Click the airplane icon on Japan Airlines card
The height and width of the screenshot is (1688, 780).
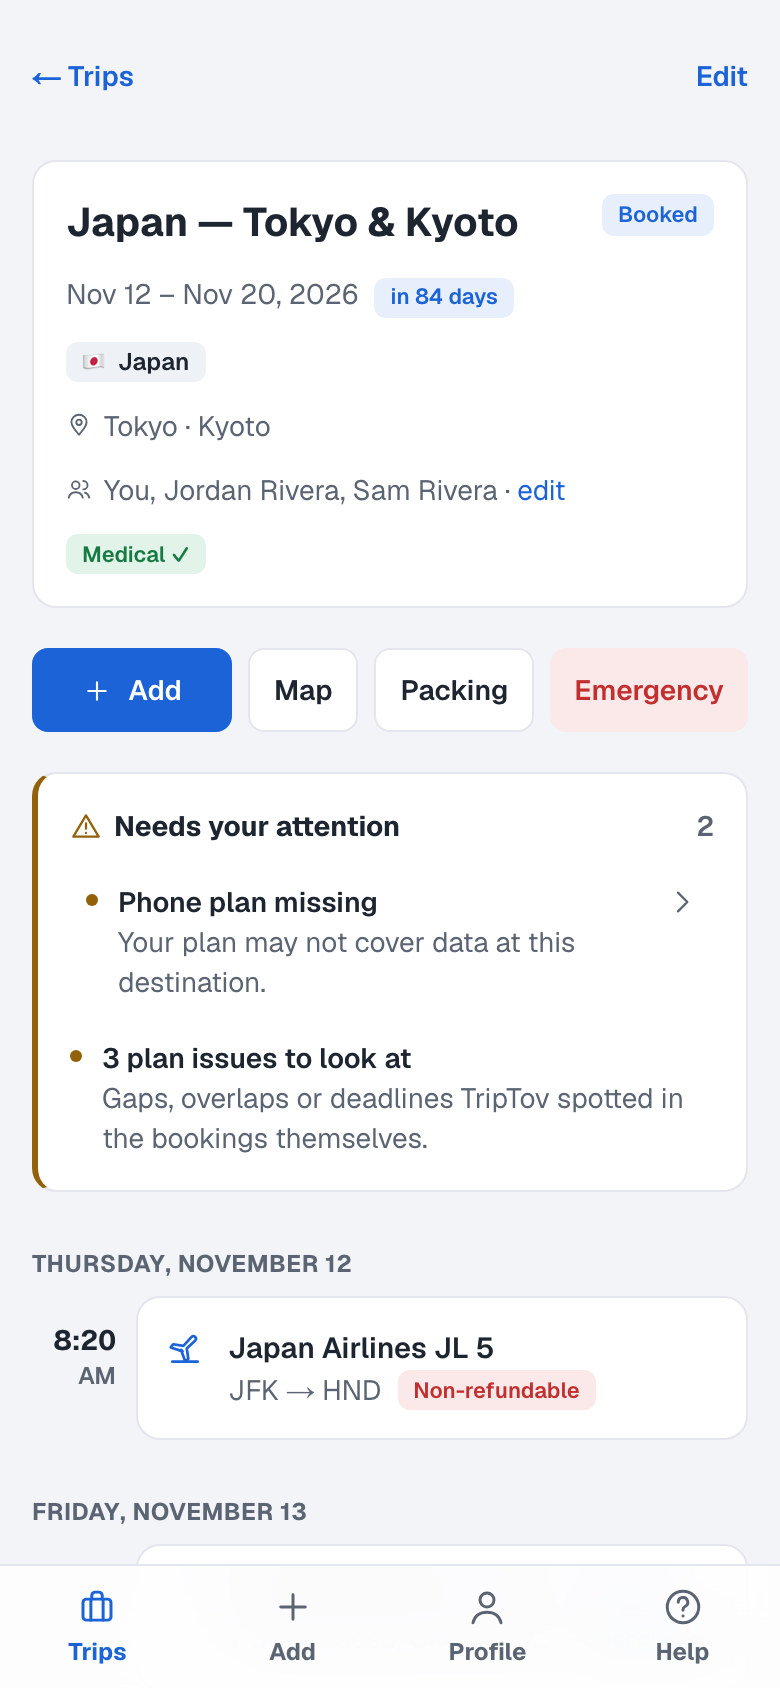[184, 1349]
